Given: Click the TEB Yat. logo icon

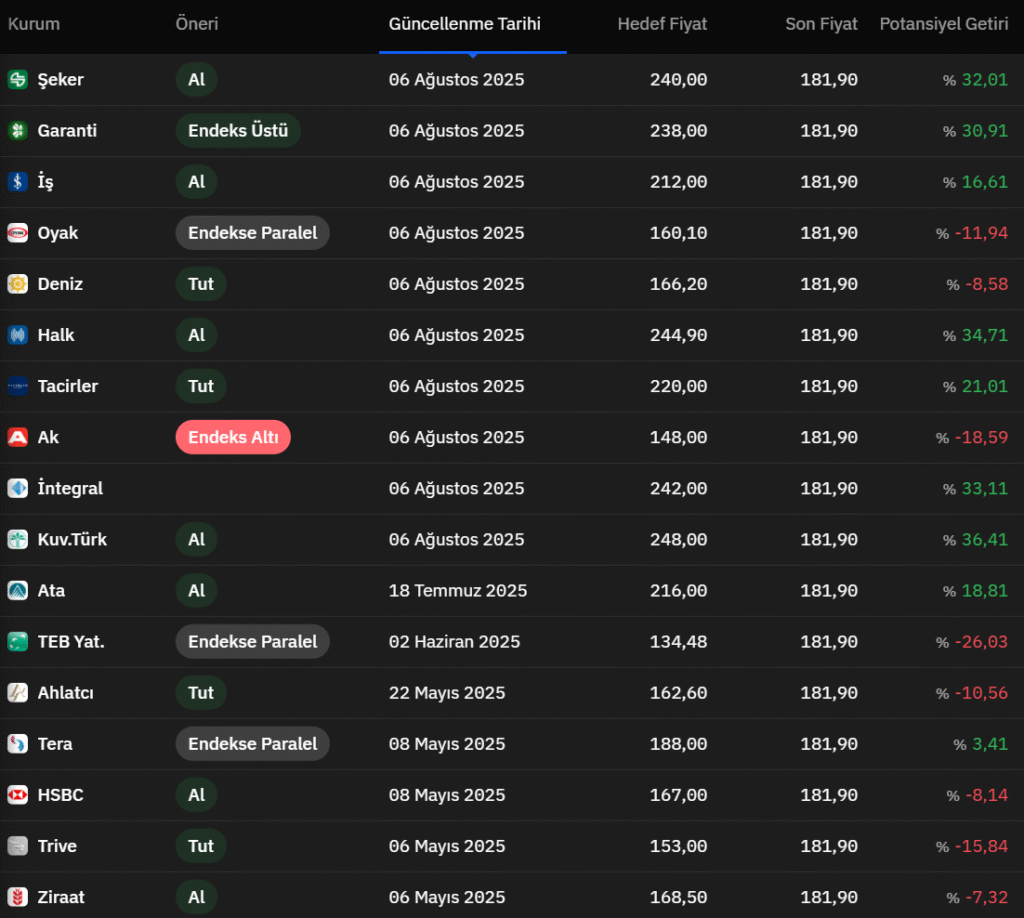Looking at the screenshot, I should point(18,642).
